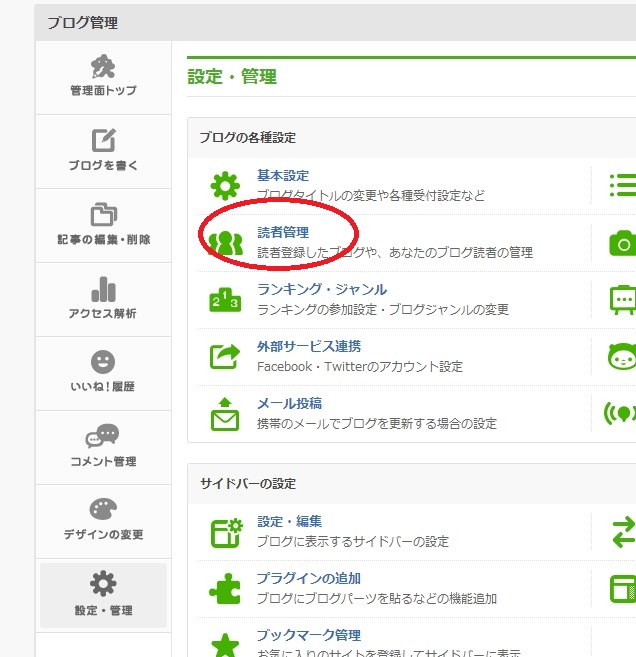
Task: Open コメント管理 from the left menu
Action: point(103,447)
